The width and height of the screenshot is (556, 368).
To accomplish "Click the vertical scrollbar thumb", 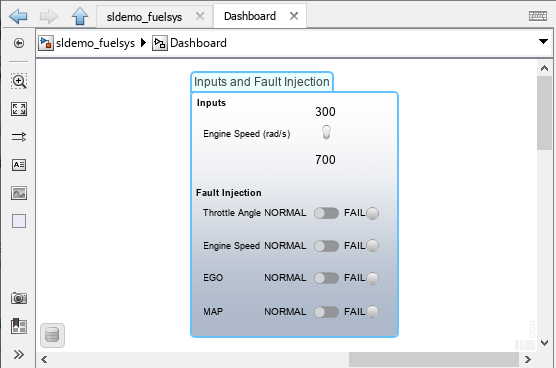I will point(544,113).
